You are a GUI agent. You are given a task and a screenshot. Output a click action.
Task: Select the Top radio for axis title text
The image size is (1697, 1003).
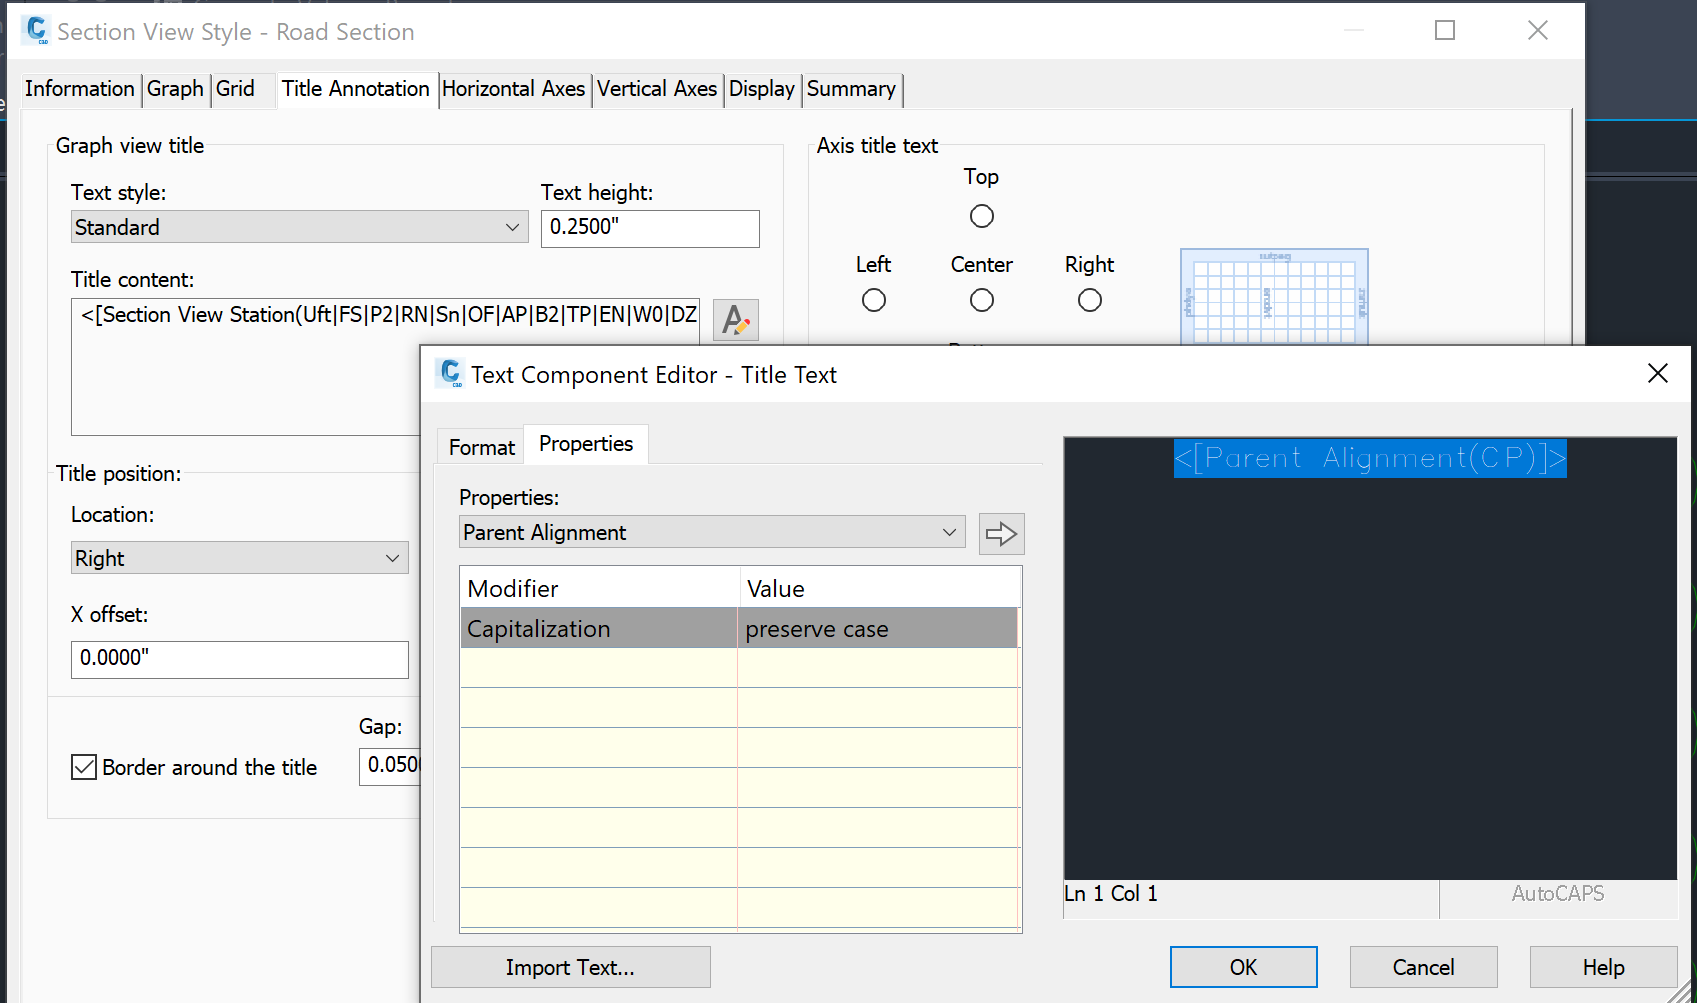pos(981,215)
